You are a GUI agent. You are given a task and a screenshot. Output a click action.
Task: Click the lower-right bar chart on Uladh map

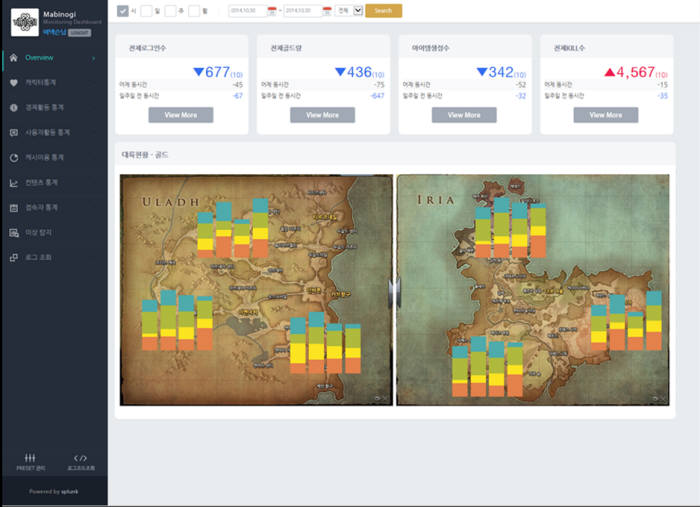pyautogui.click(x=325, y=343)
